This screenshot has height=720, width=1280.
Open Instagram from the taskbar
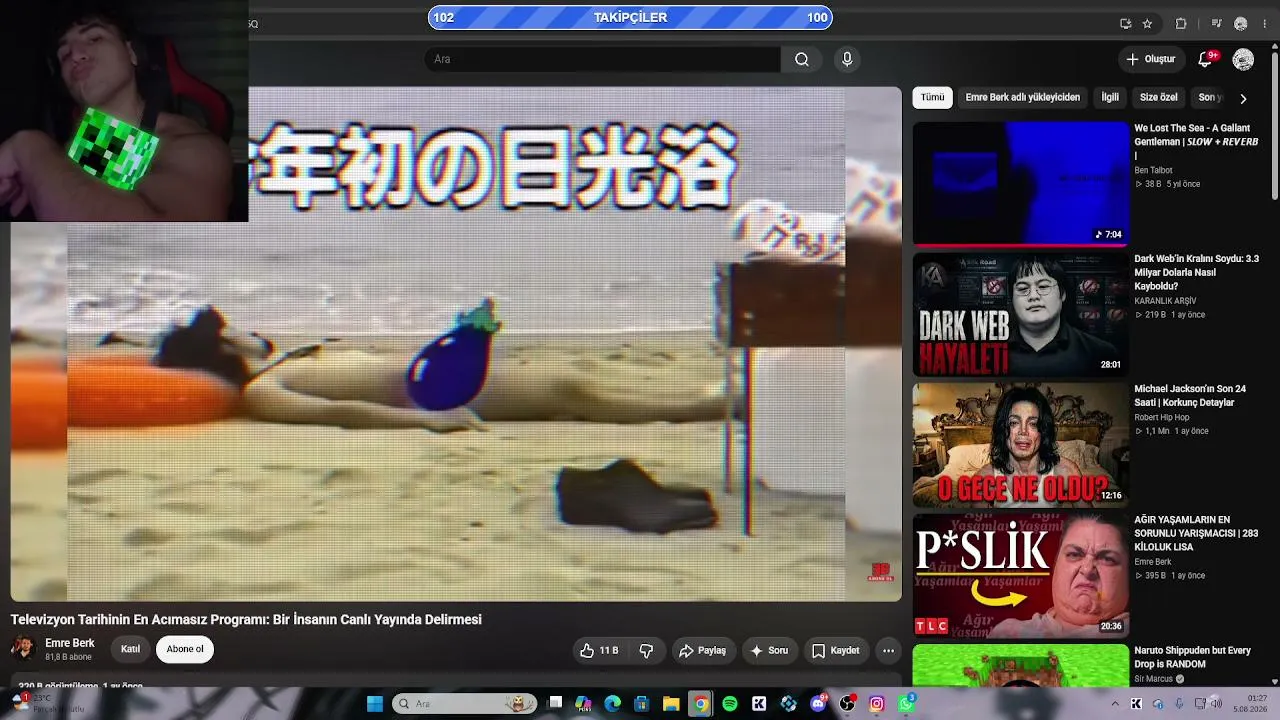click(x=877, y=704)
